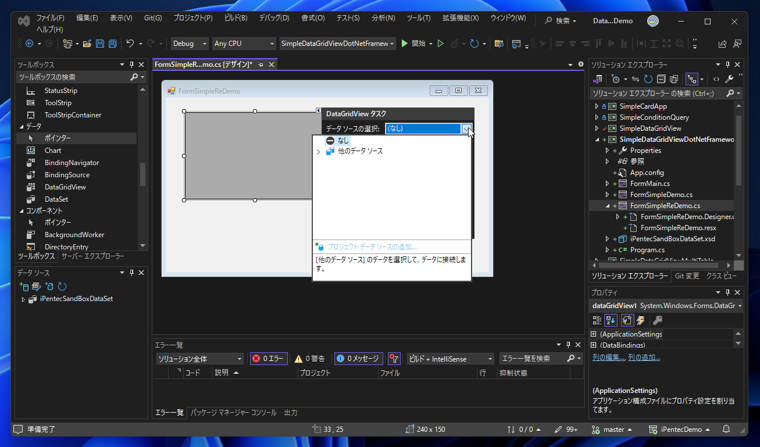Click the Undo arrow icon
This screenshot has width=760, height=447.
(130, 44)
